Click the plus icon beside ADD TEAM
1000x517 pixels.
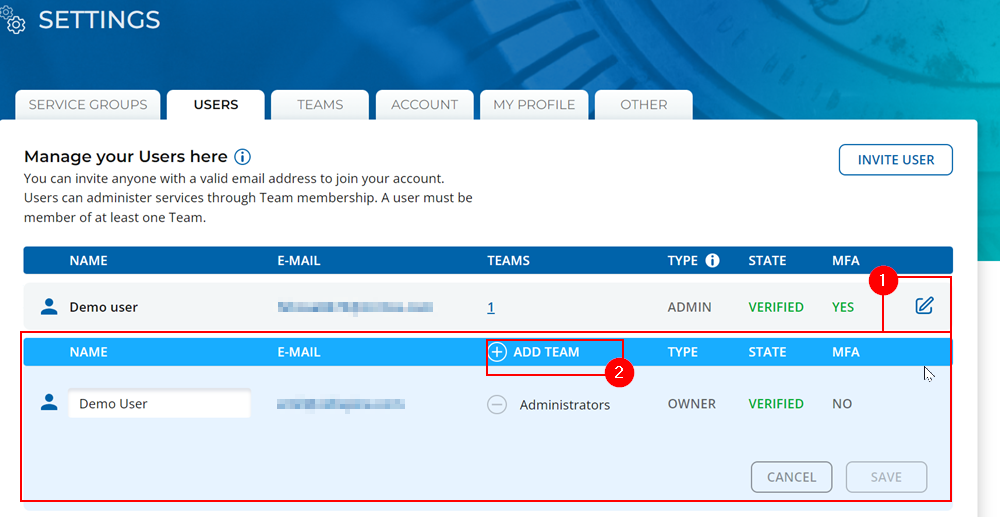pos(497,352)
